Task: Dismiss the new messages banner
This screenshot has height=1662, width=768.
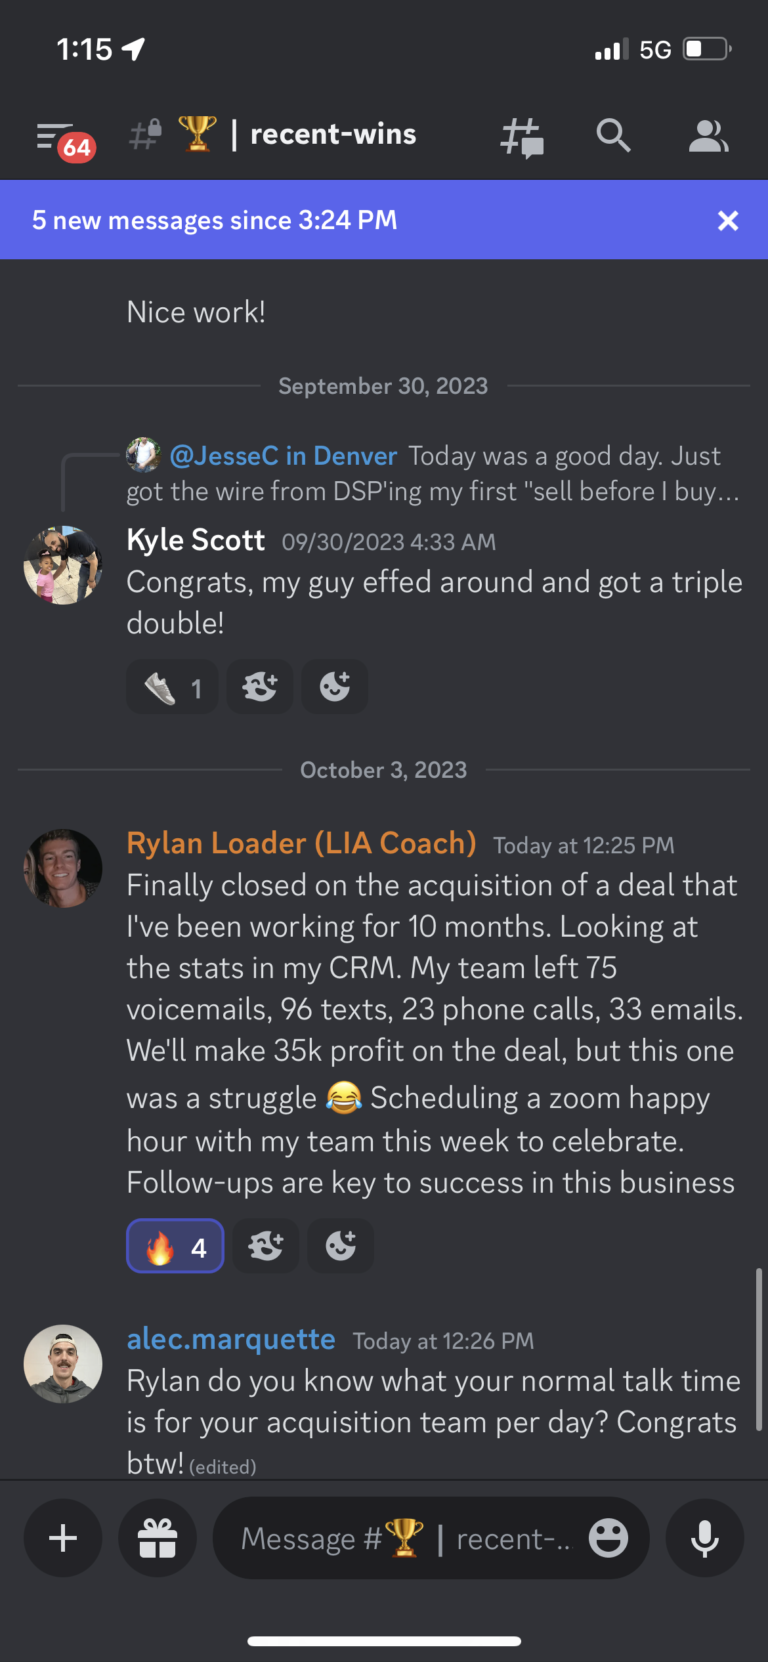Action: pyautogui.click(x=728, y=221)
